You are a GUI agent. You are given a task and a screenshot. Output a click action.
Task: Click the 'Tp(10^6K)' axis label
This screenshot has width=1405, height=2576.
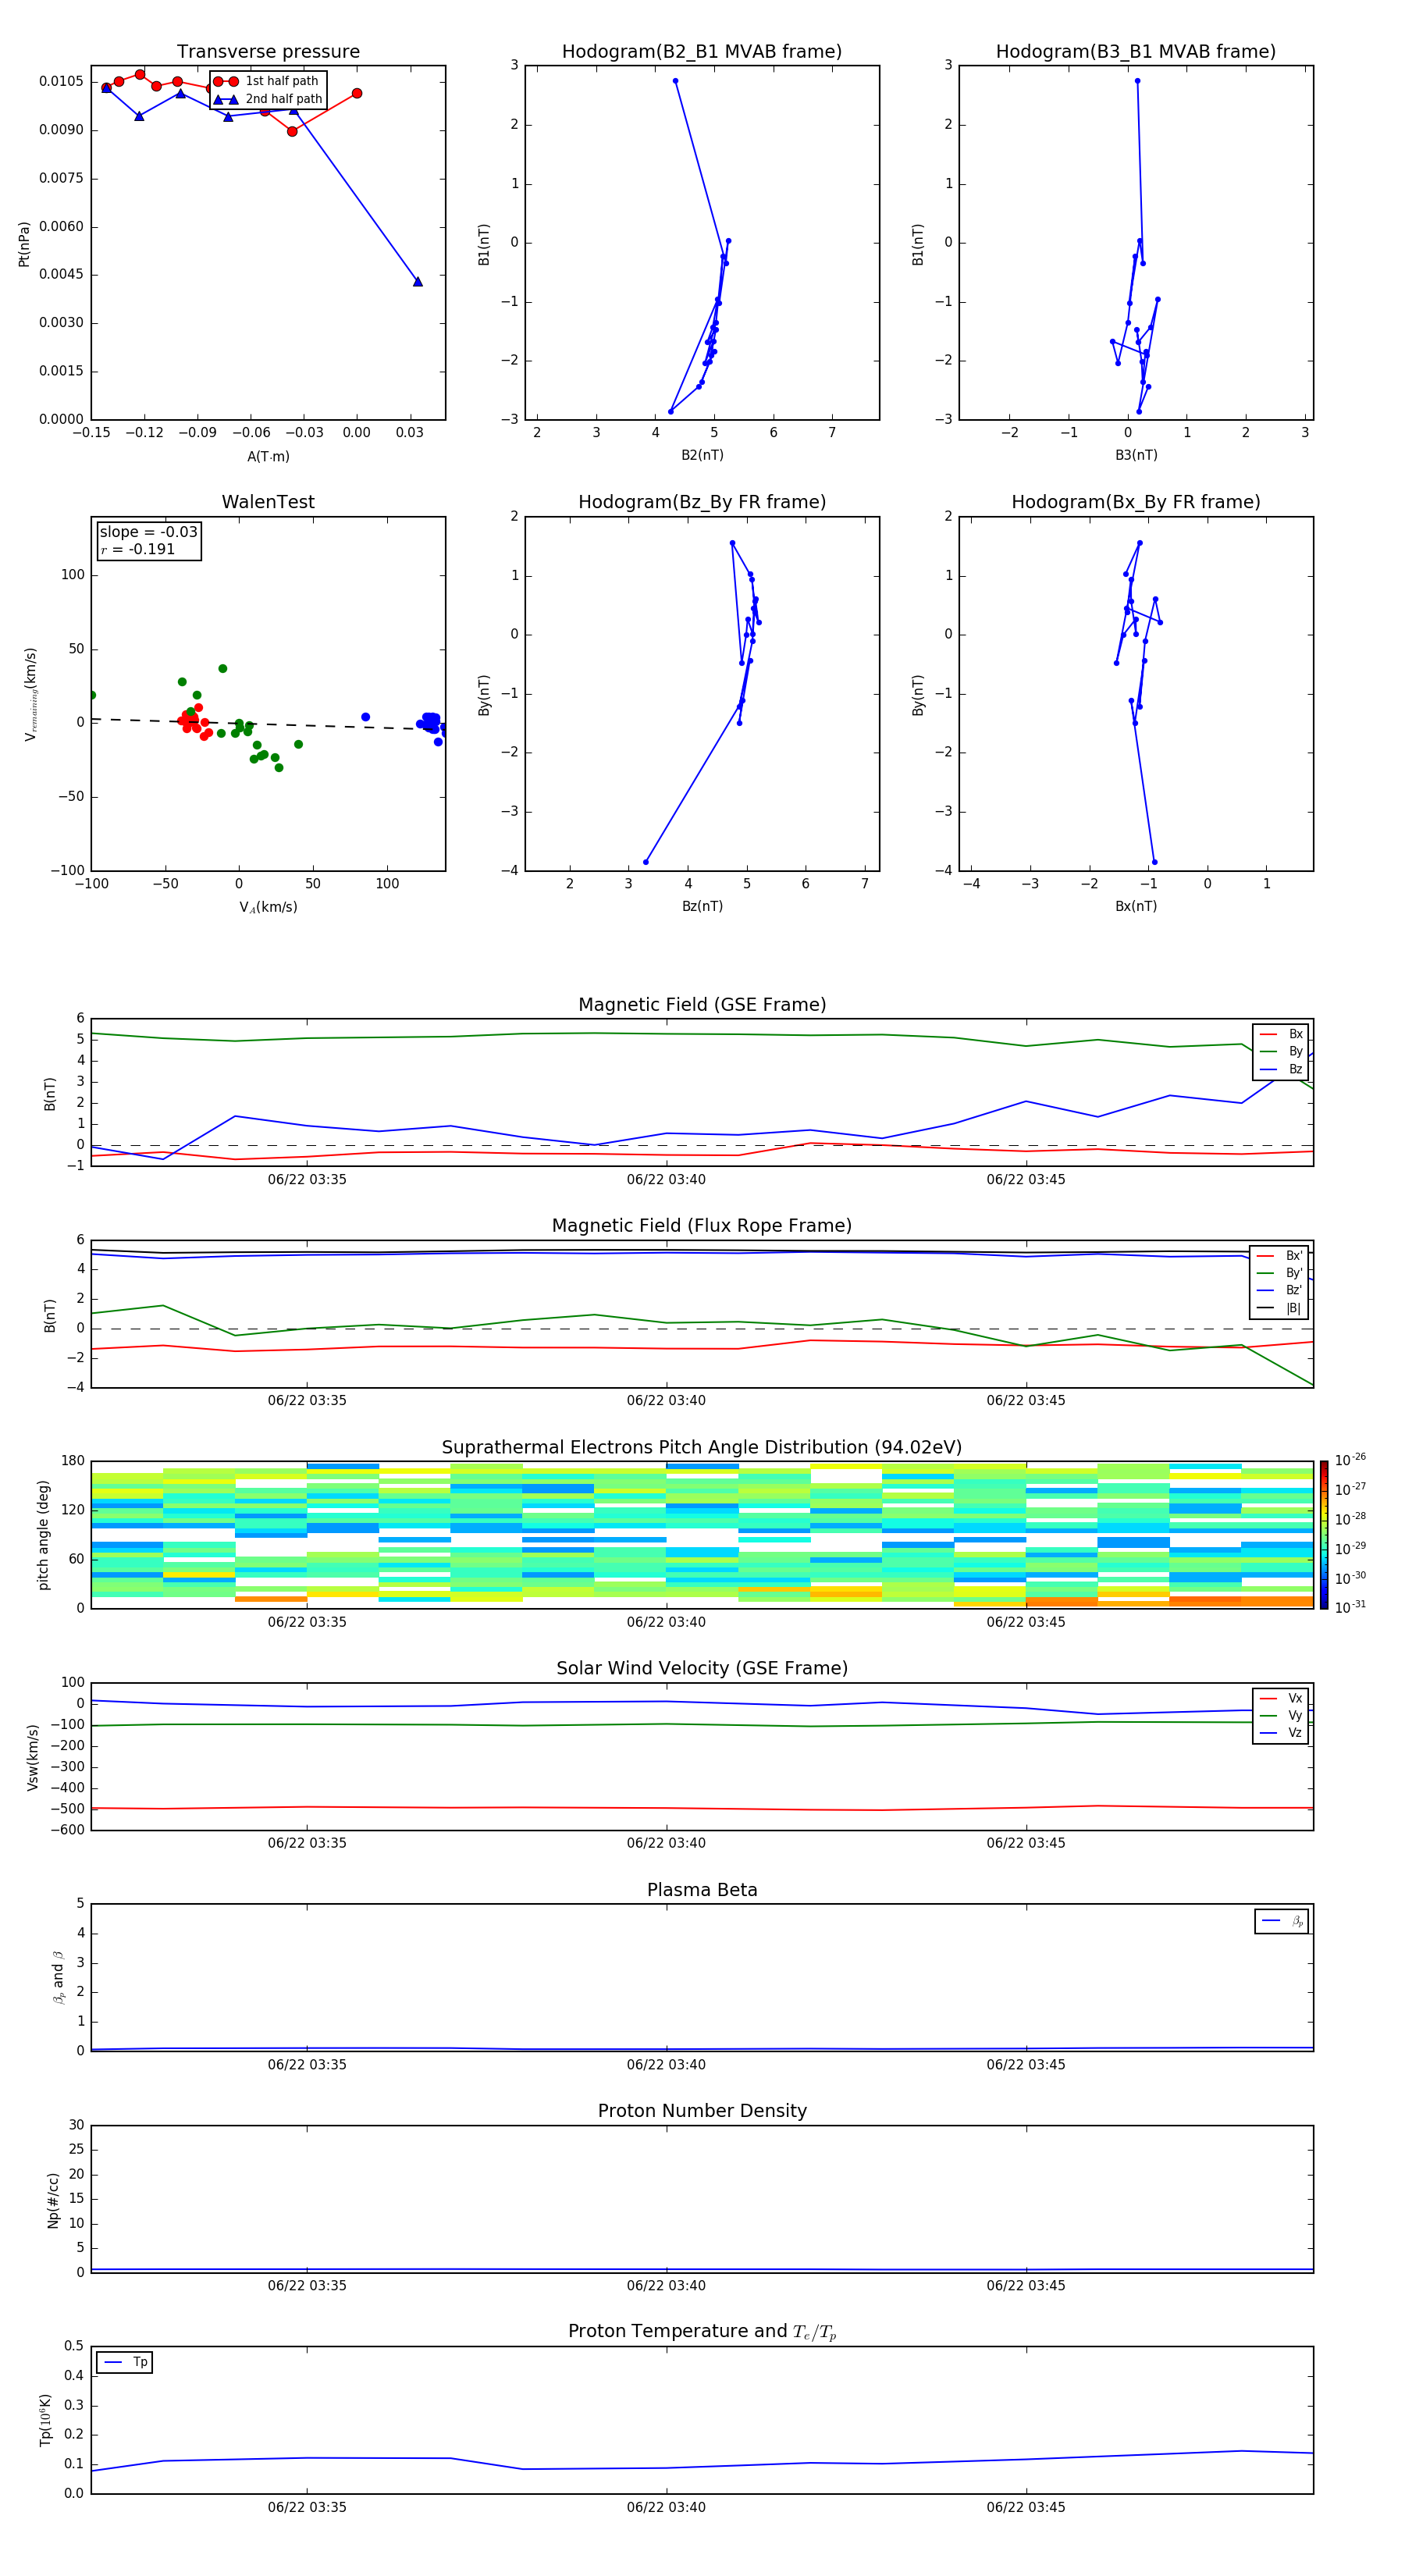[45, 2420]
